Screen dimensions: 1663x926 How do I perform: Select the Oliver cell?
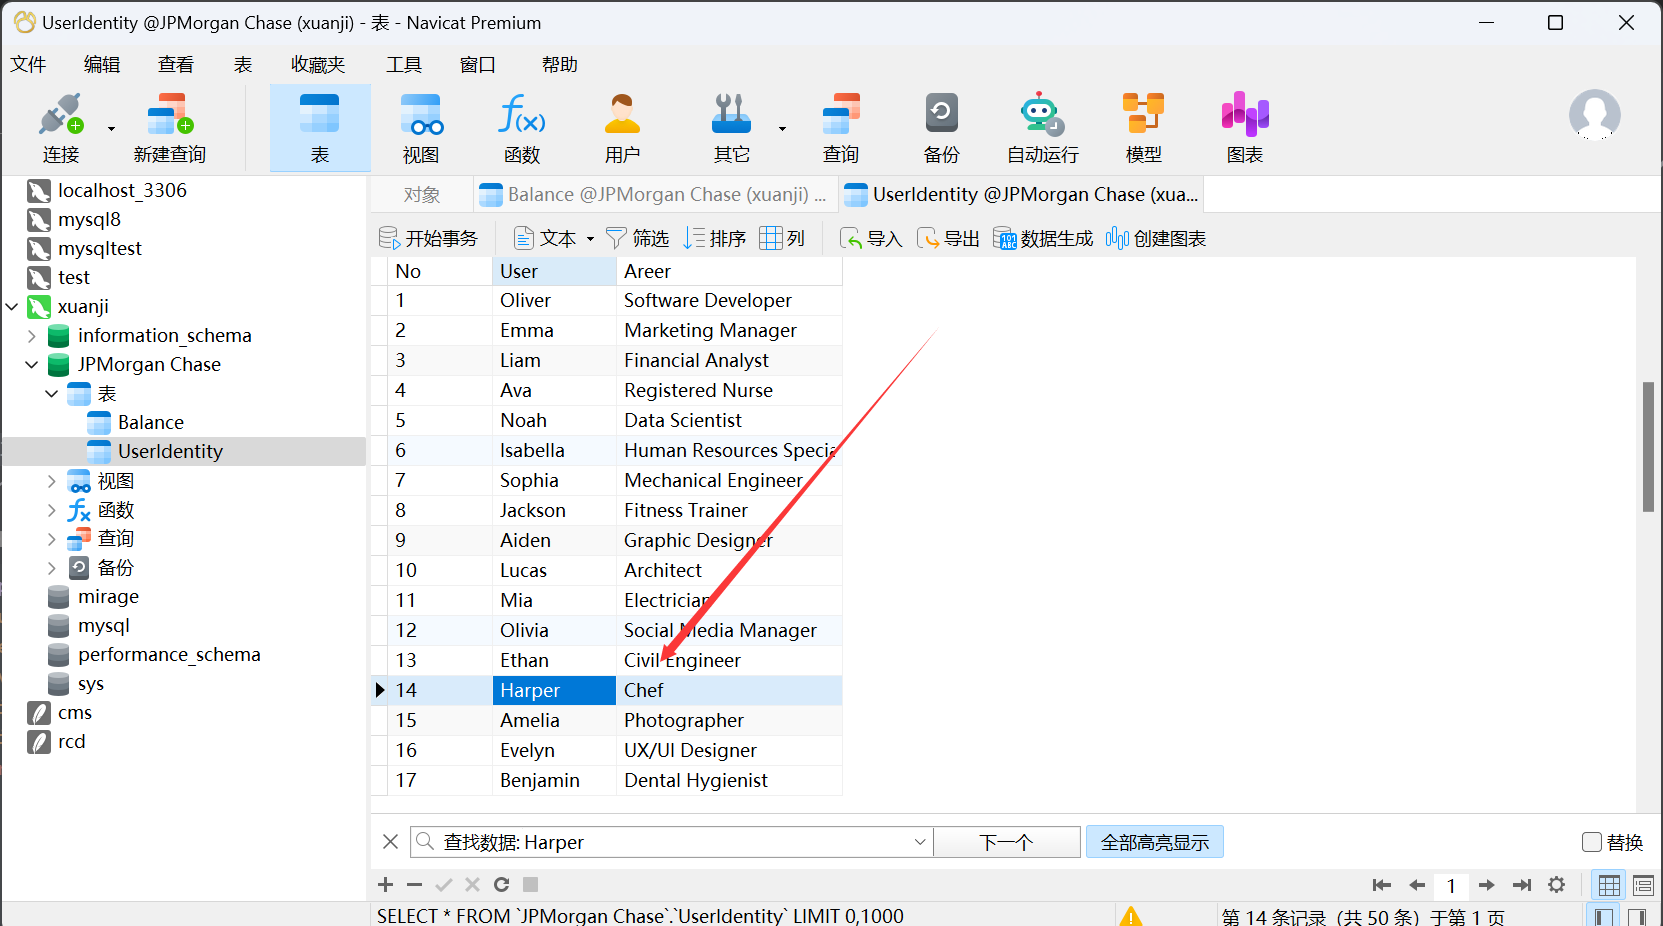(x=554, y=300)
